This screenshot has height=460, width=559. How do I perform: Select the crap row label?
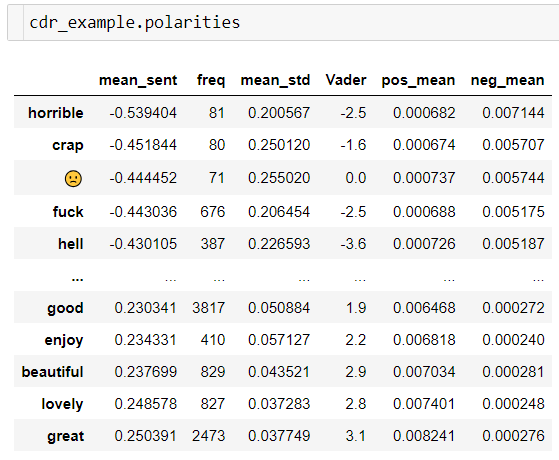(x=68, y=145)
